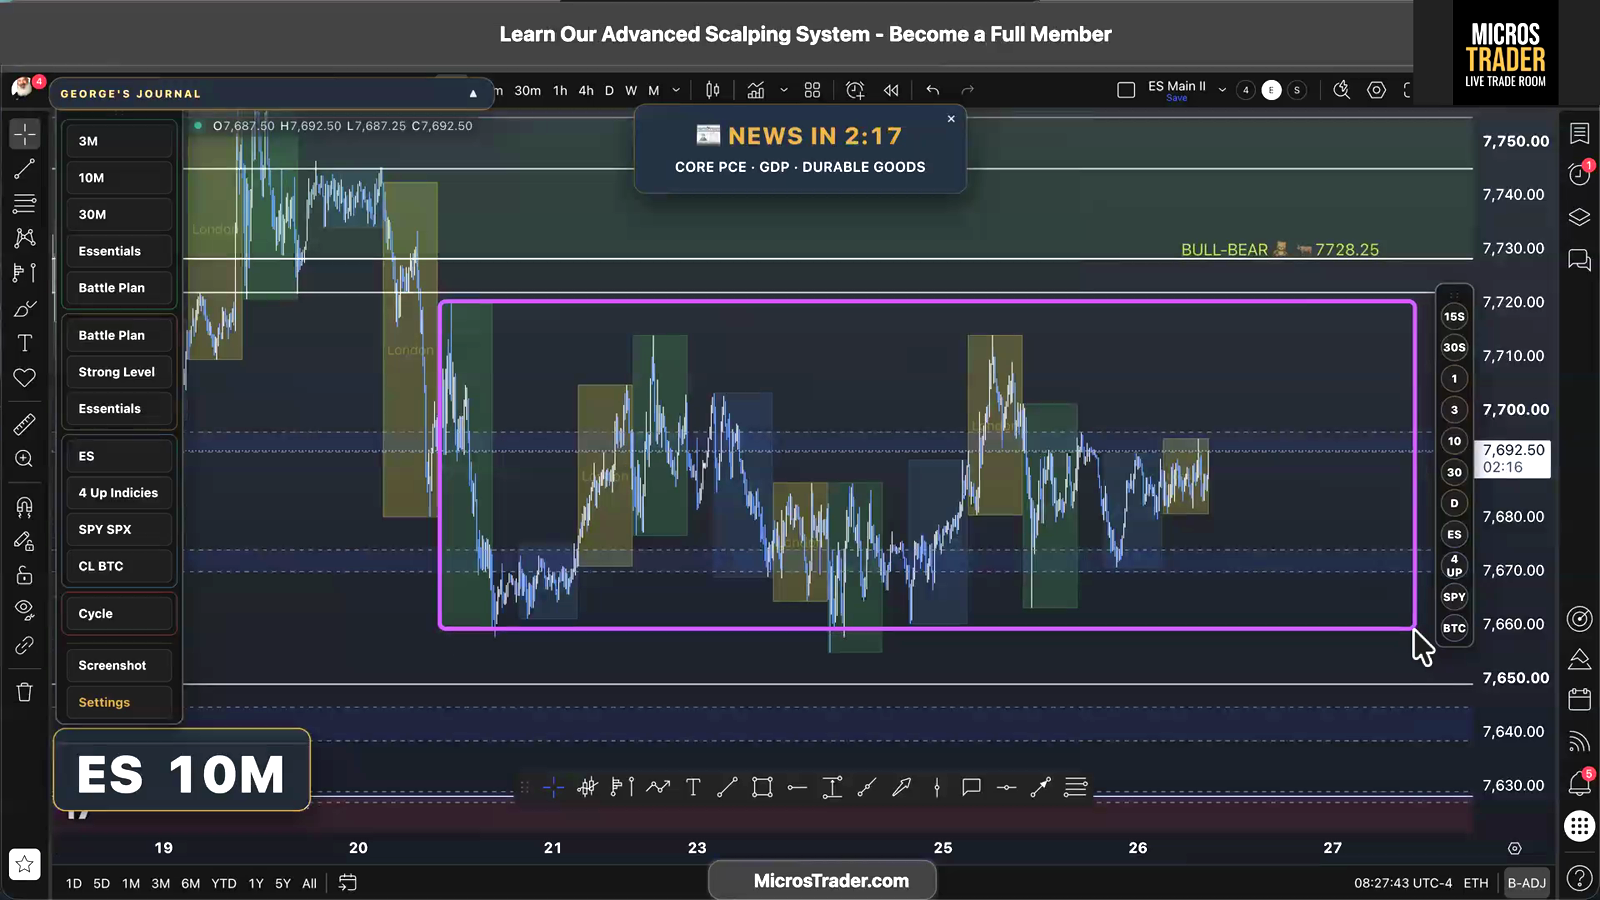This screenshot has width=1600, height=900.
Task: Expand the indicators favorites dropdown arrow
Action: coord(784,90)
